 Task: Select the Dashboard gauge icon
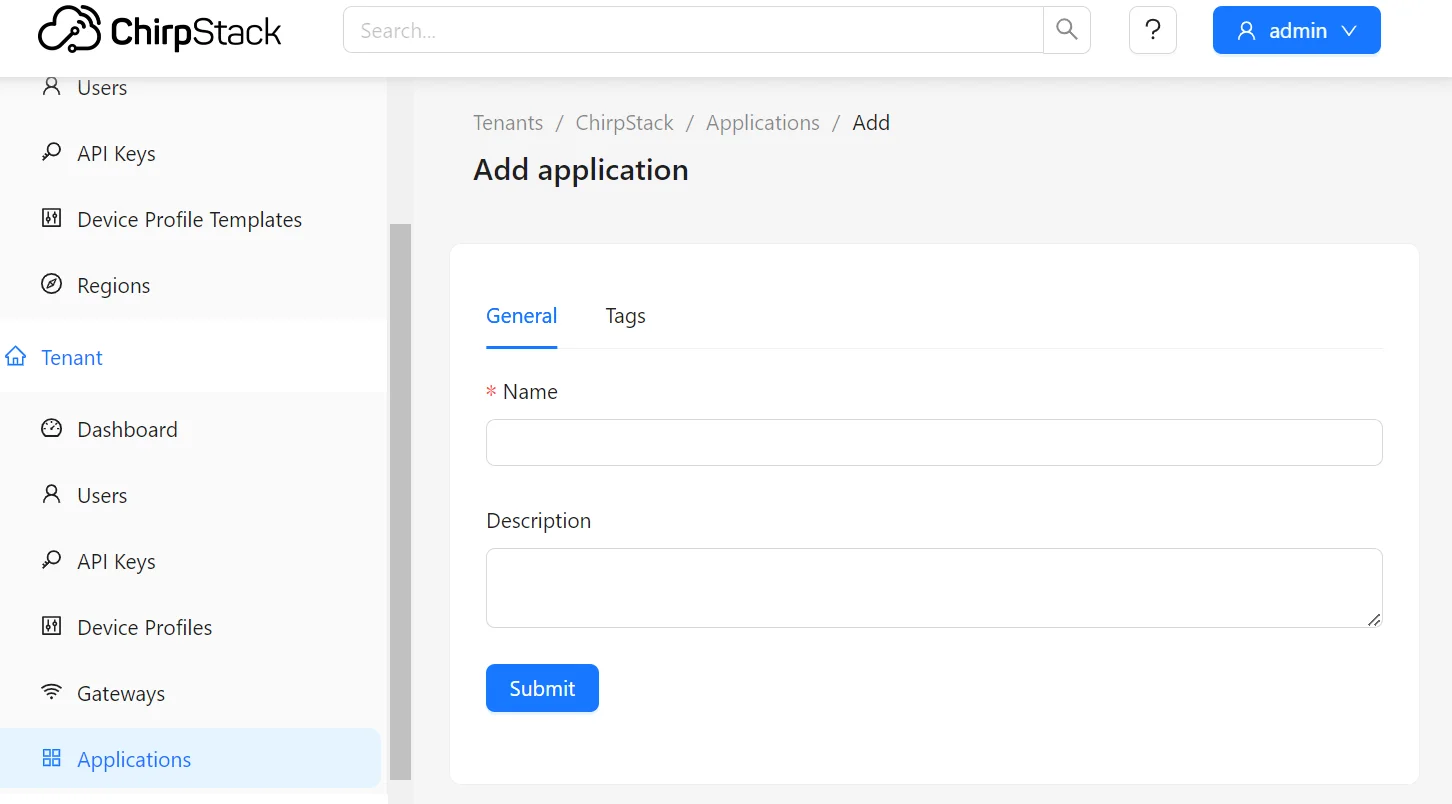click(51, 429)
